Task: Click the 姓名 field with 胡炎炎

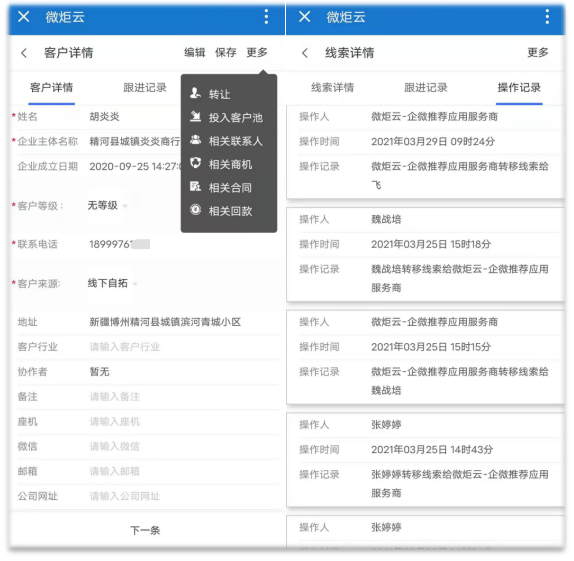Action: 105,117
